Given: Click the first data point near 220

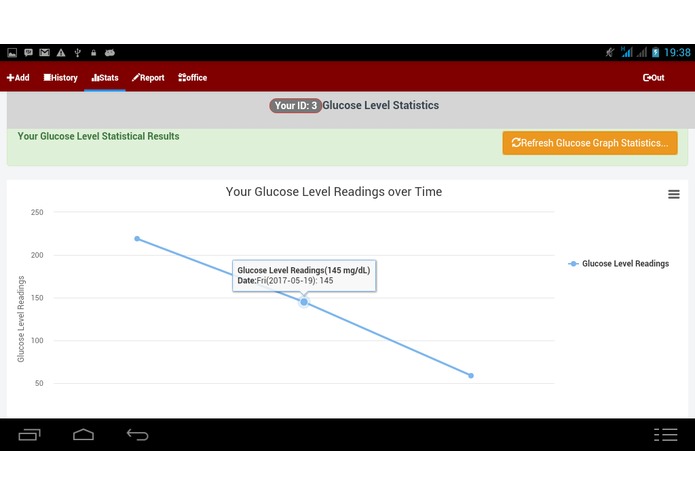Looking at the screenshot, I should point(137,239).
